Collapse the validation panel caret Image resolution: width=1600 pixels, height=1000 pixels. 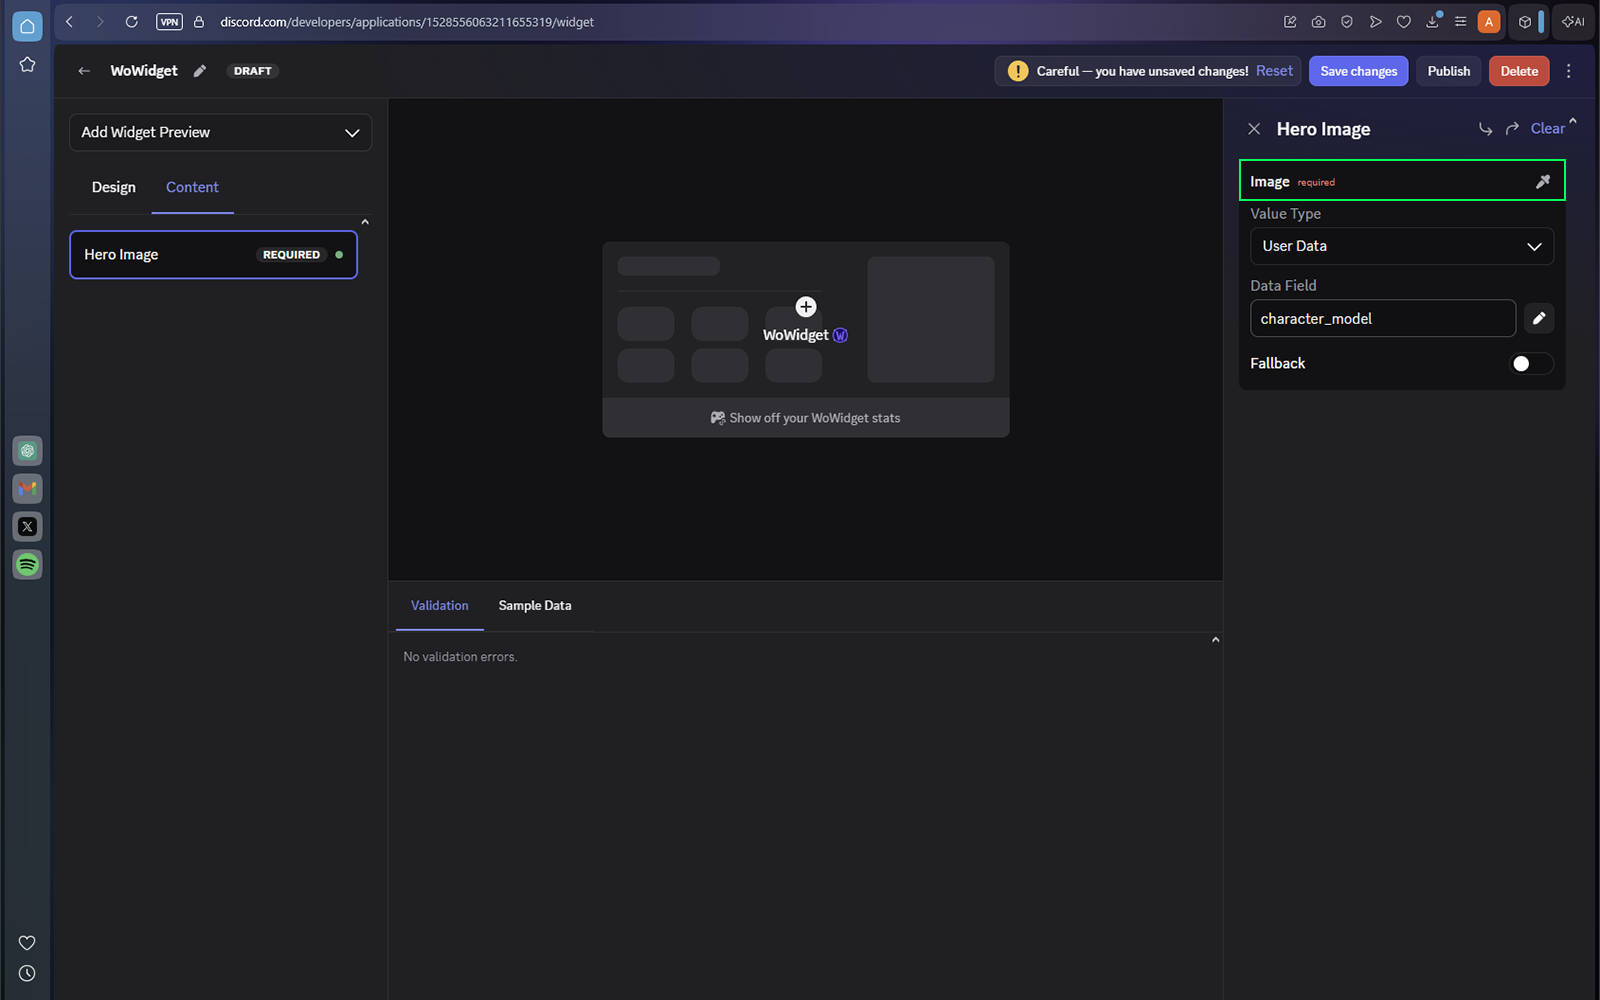pos(1215,640)
